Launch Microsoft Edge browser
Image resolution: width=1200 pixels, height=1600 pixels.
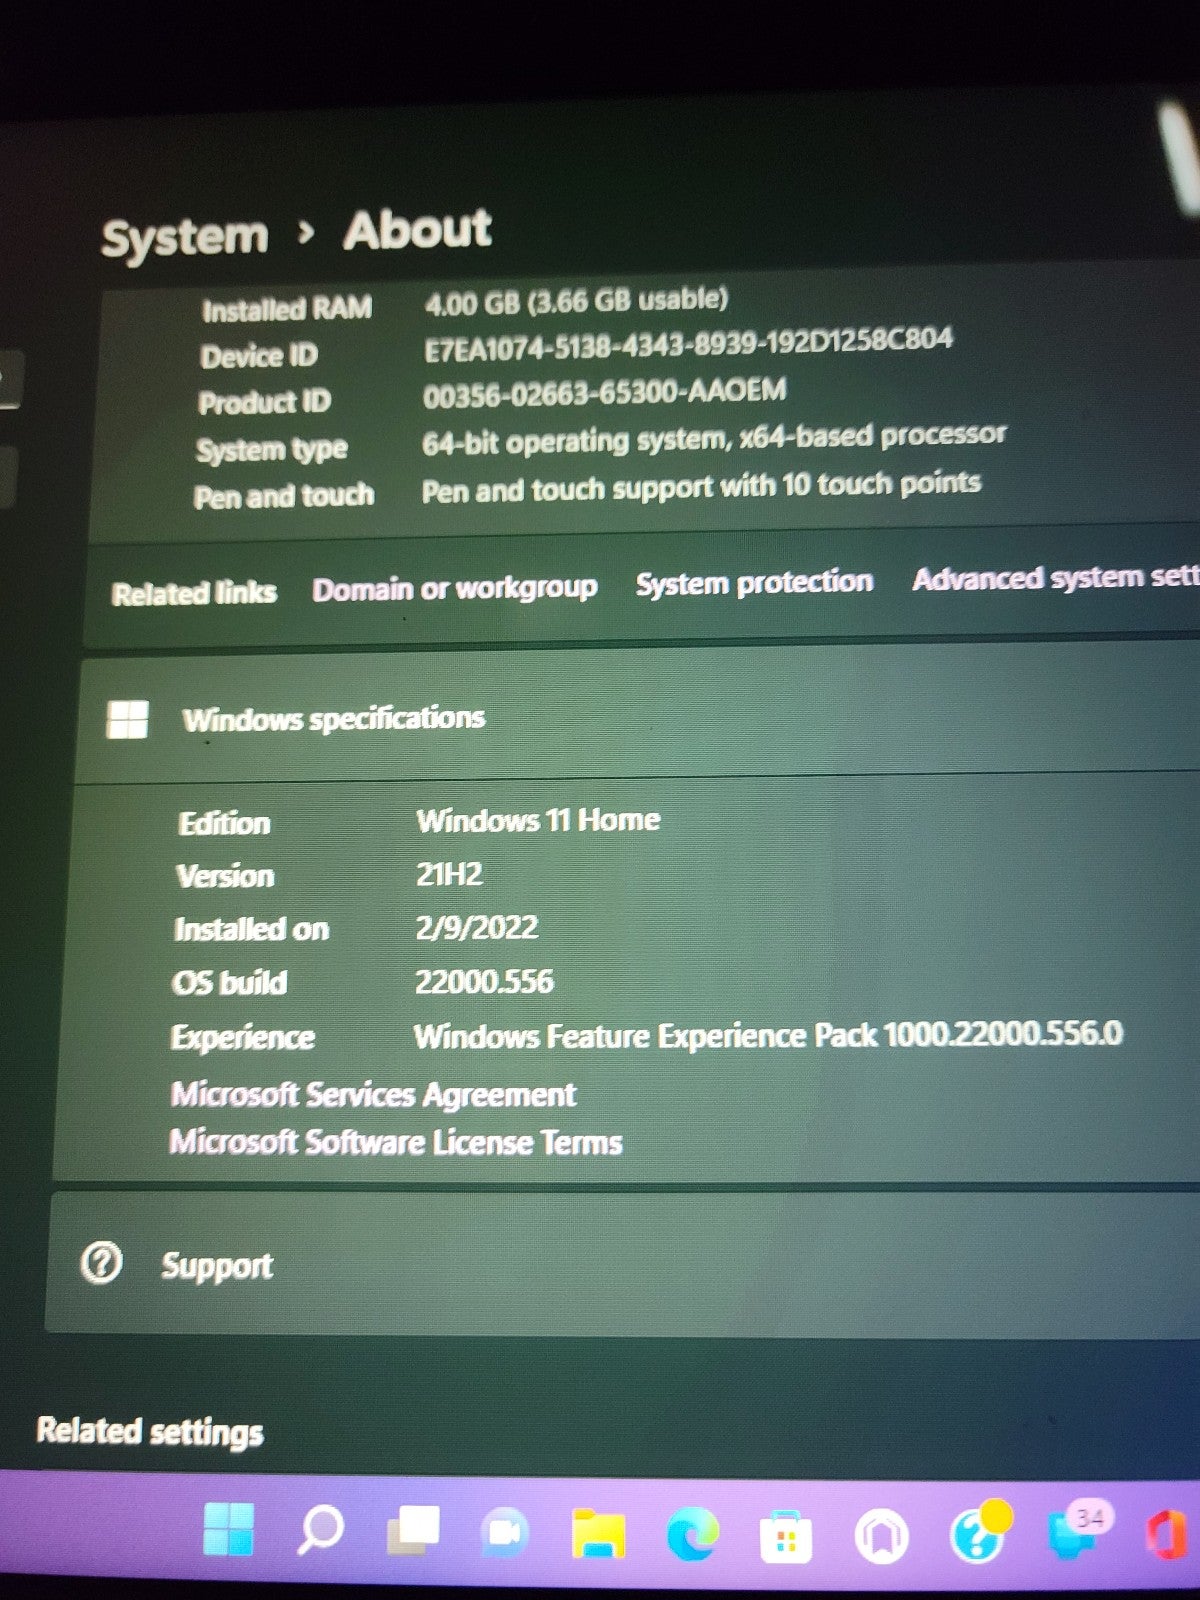click(692, 1534)
